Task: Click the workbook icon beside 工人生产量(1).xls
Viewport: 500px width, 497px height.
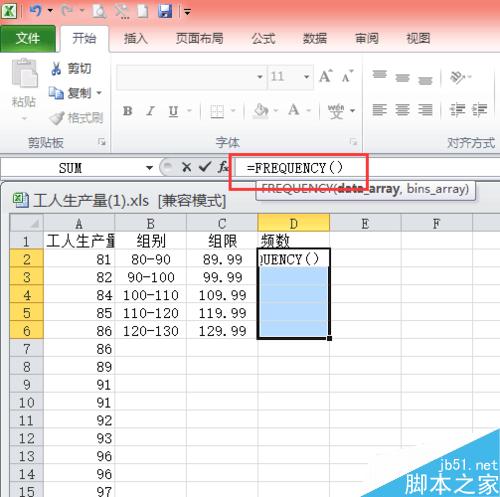Action: click(x=21, y=201)
